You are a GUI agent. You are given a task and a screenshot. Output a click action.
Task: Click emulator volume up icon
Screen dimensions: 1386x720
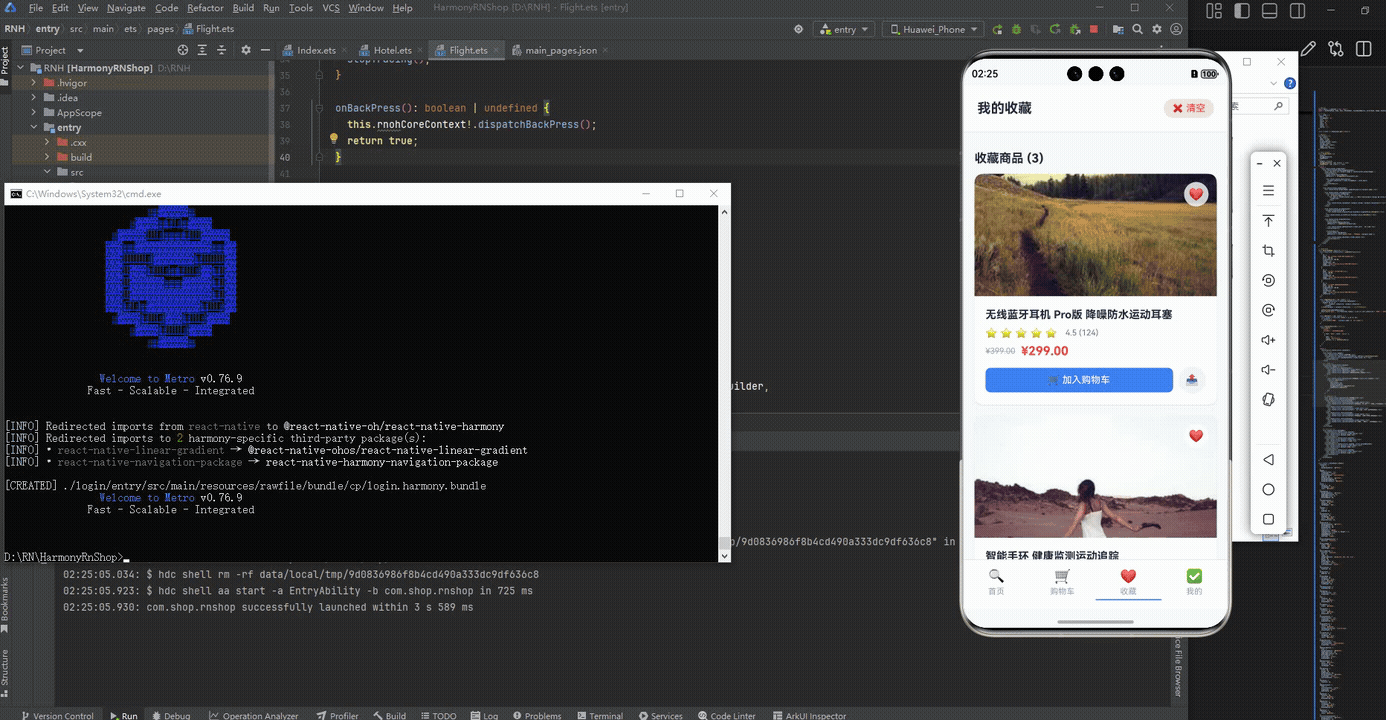1268,340
